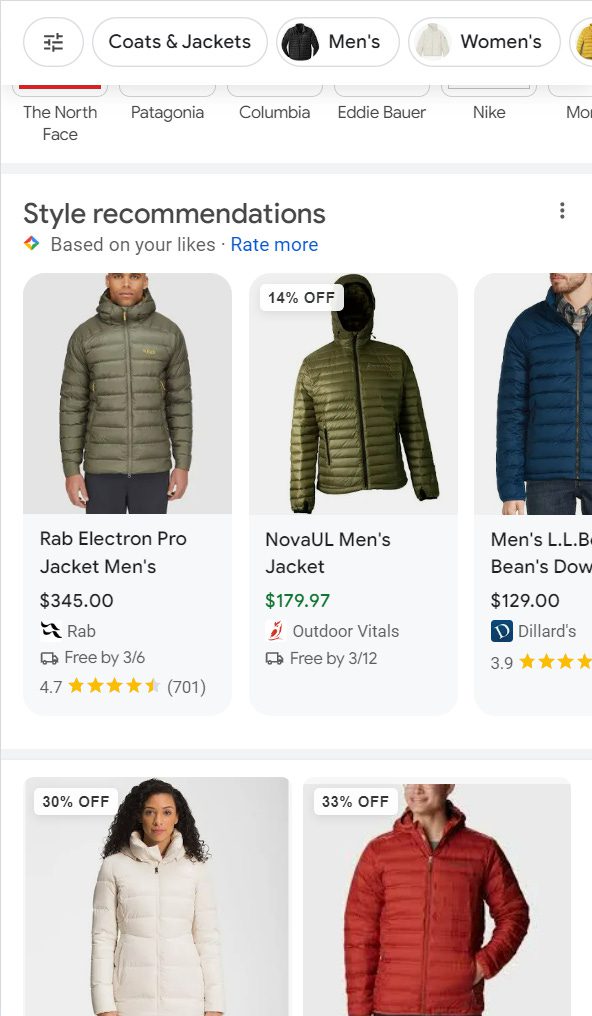
Task: Click the 14% OFF badge
Action: (x=300, y=296)
